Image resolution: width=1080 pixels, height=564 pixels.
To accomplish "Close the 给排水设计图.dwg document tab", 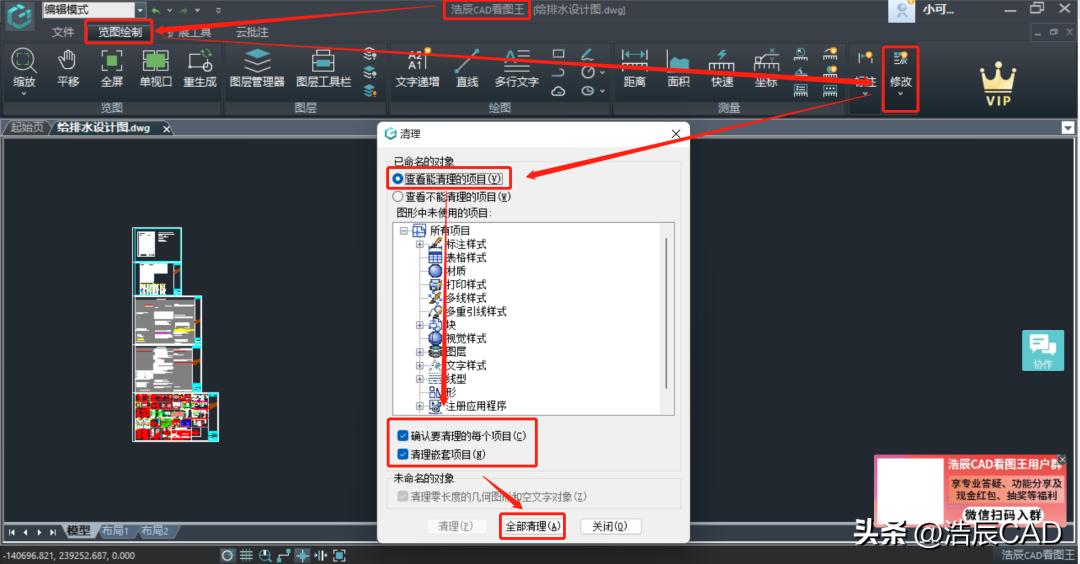I will pos(166,129).
